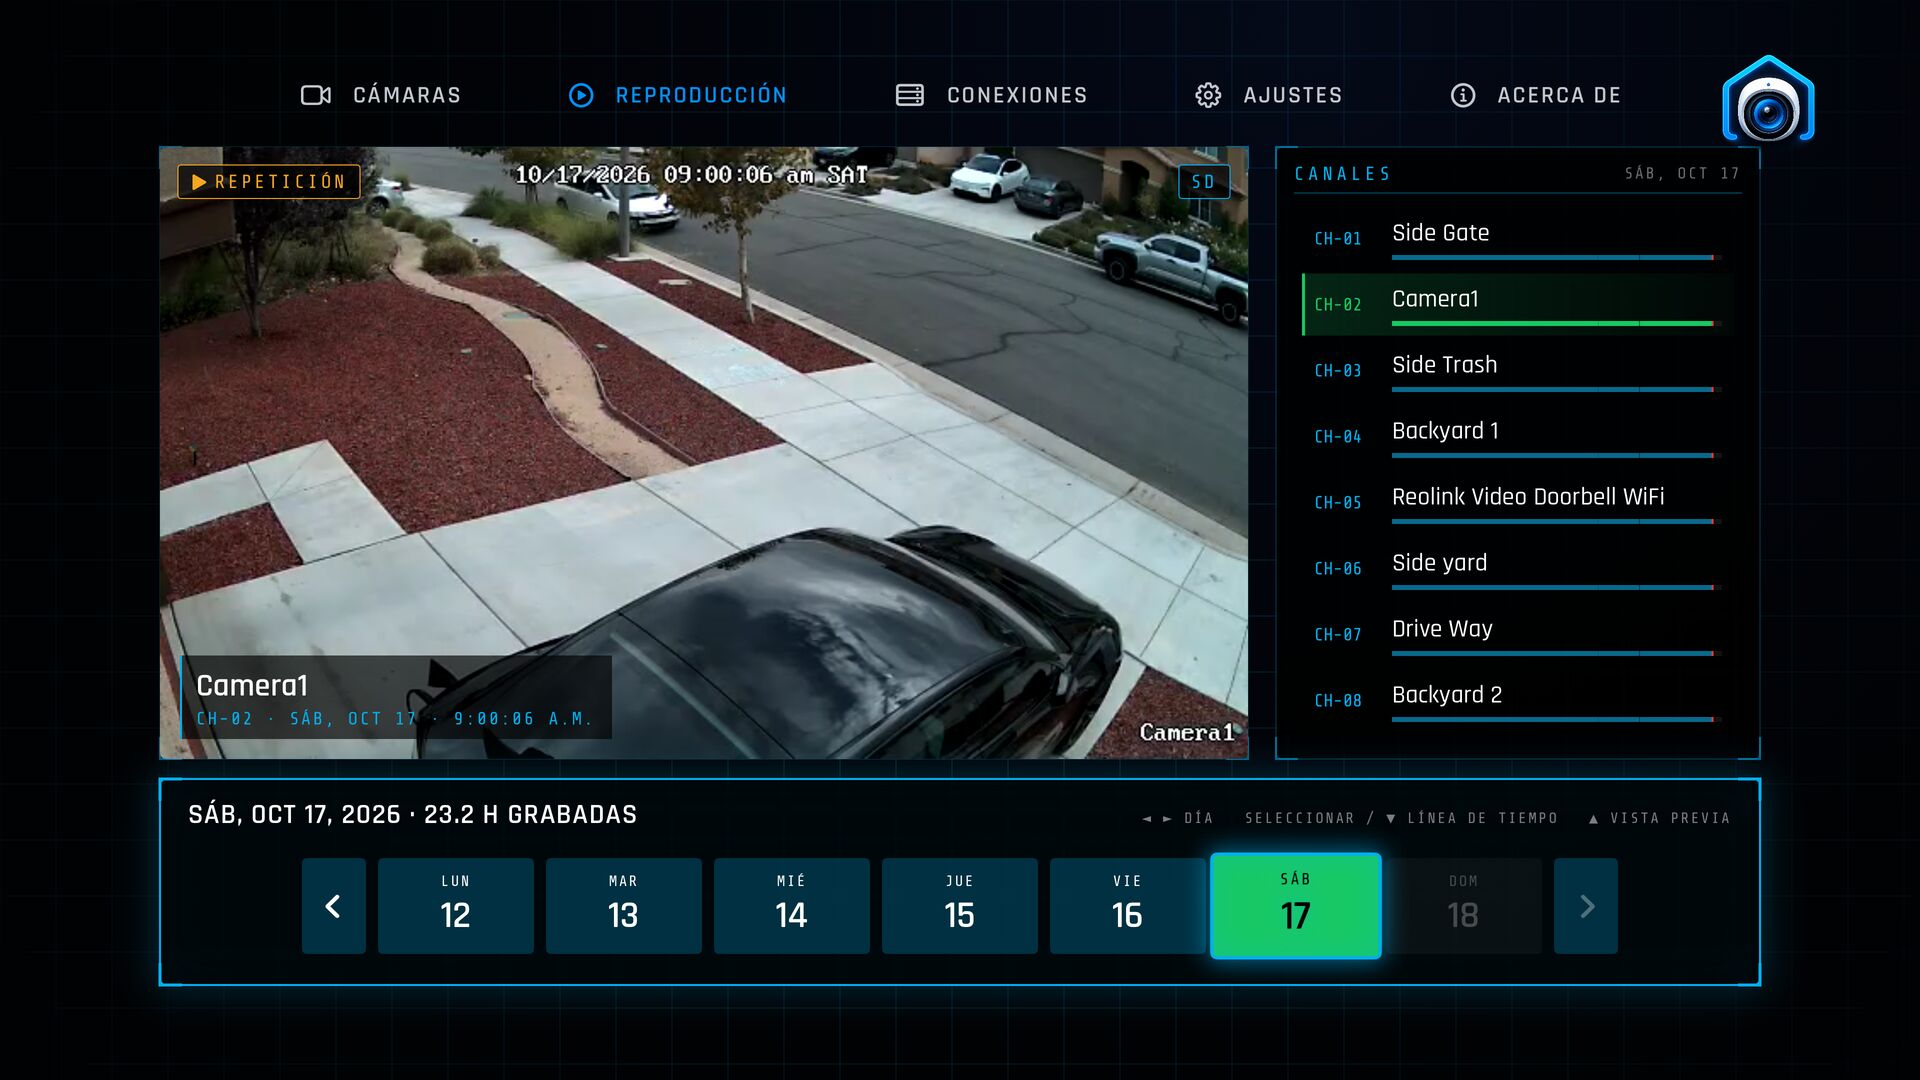Click the Drive Way channel timeline bar

coord(1553,654)
